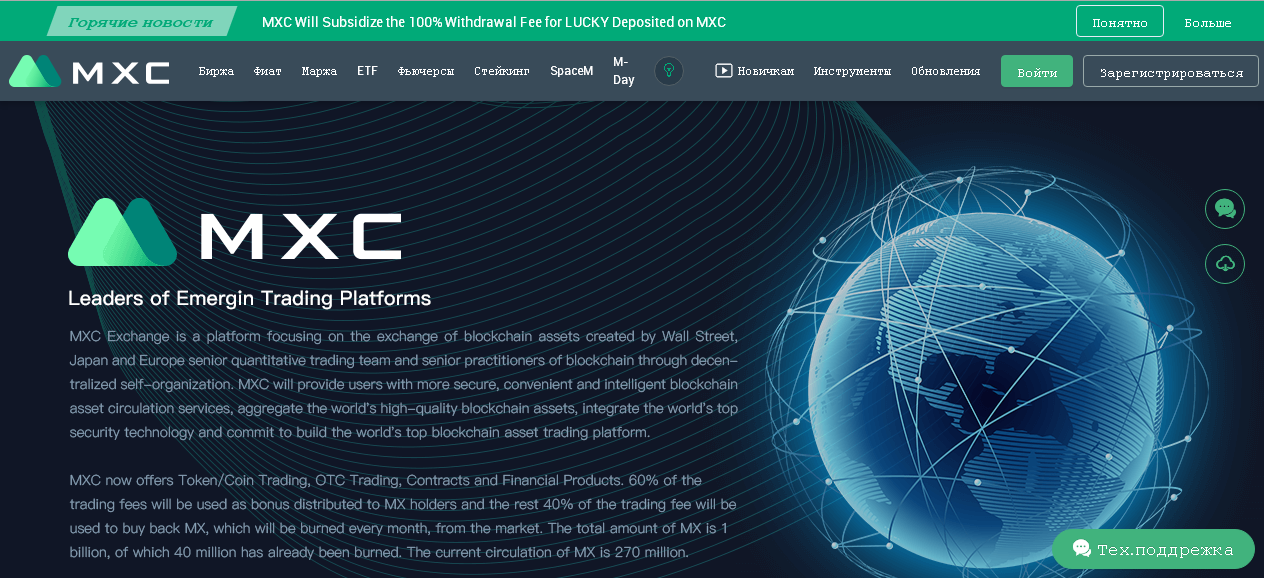Open the Новичкам tutorial link

pyautogui.click(x=766, y=71)
